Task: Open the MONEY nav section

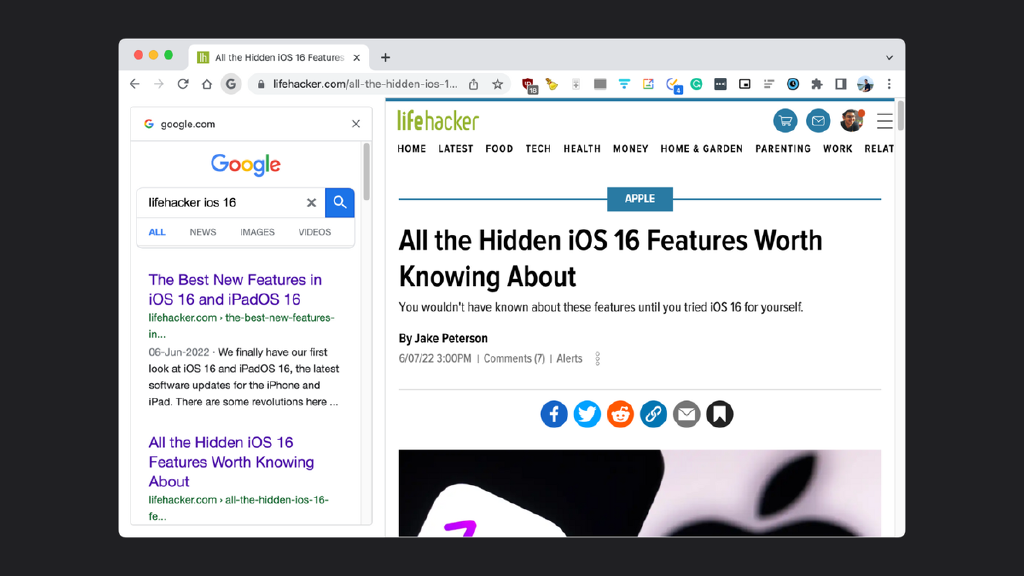Action: pyautogui.click(x=630, y=149)
